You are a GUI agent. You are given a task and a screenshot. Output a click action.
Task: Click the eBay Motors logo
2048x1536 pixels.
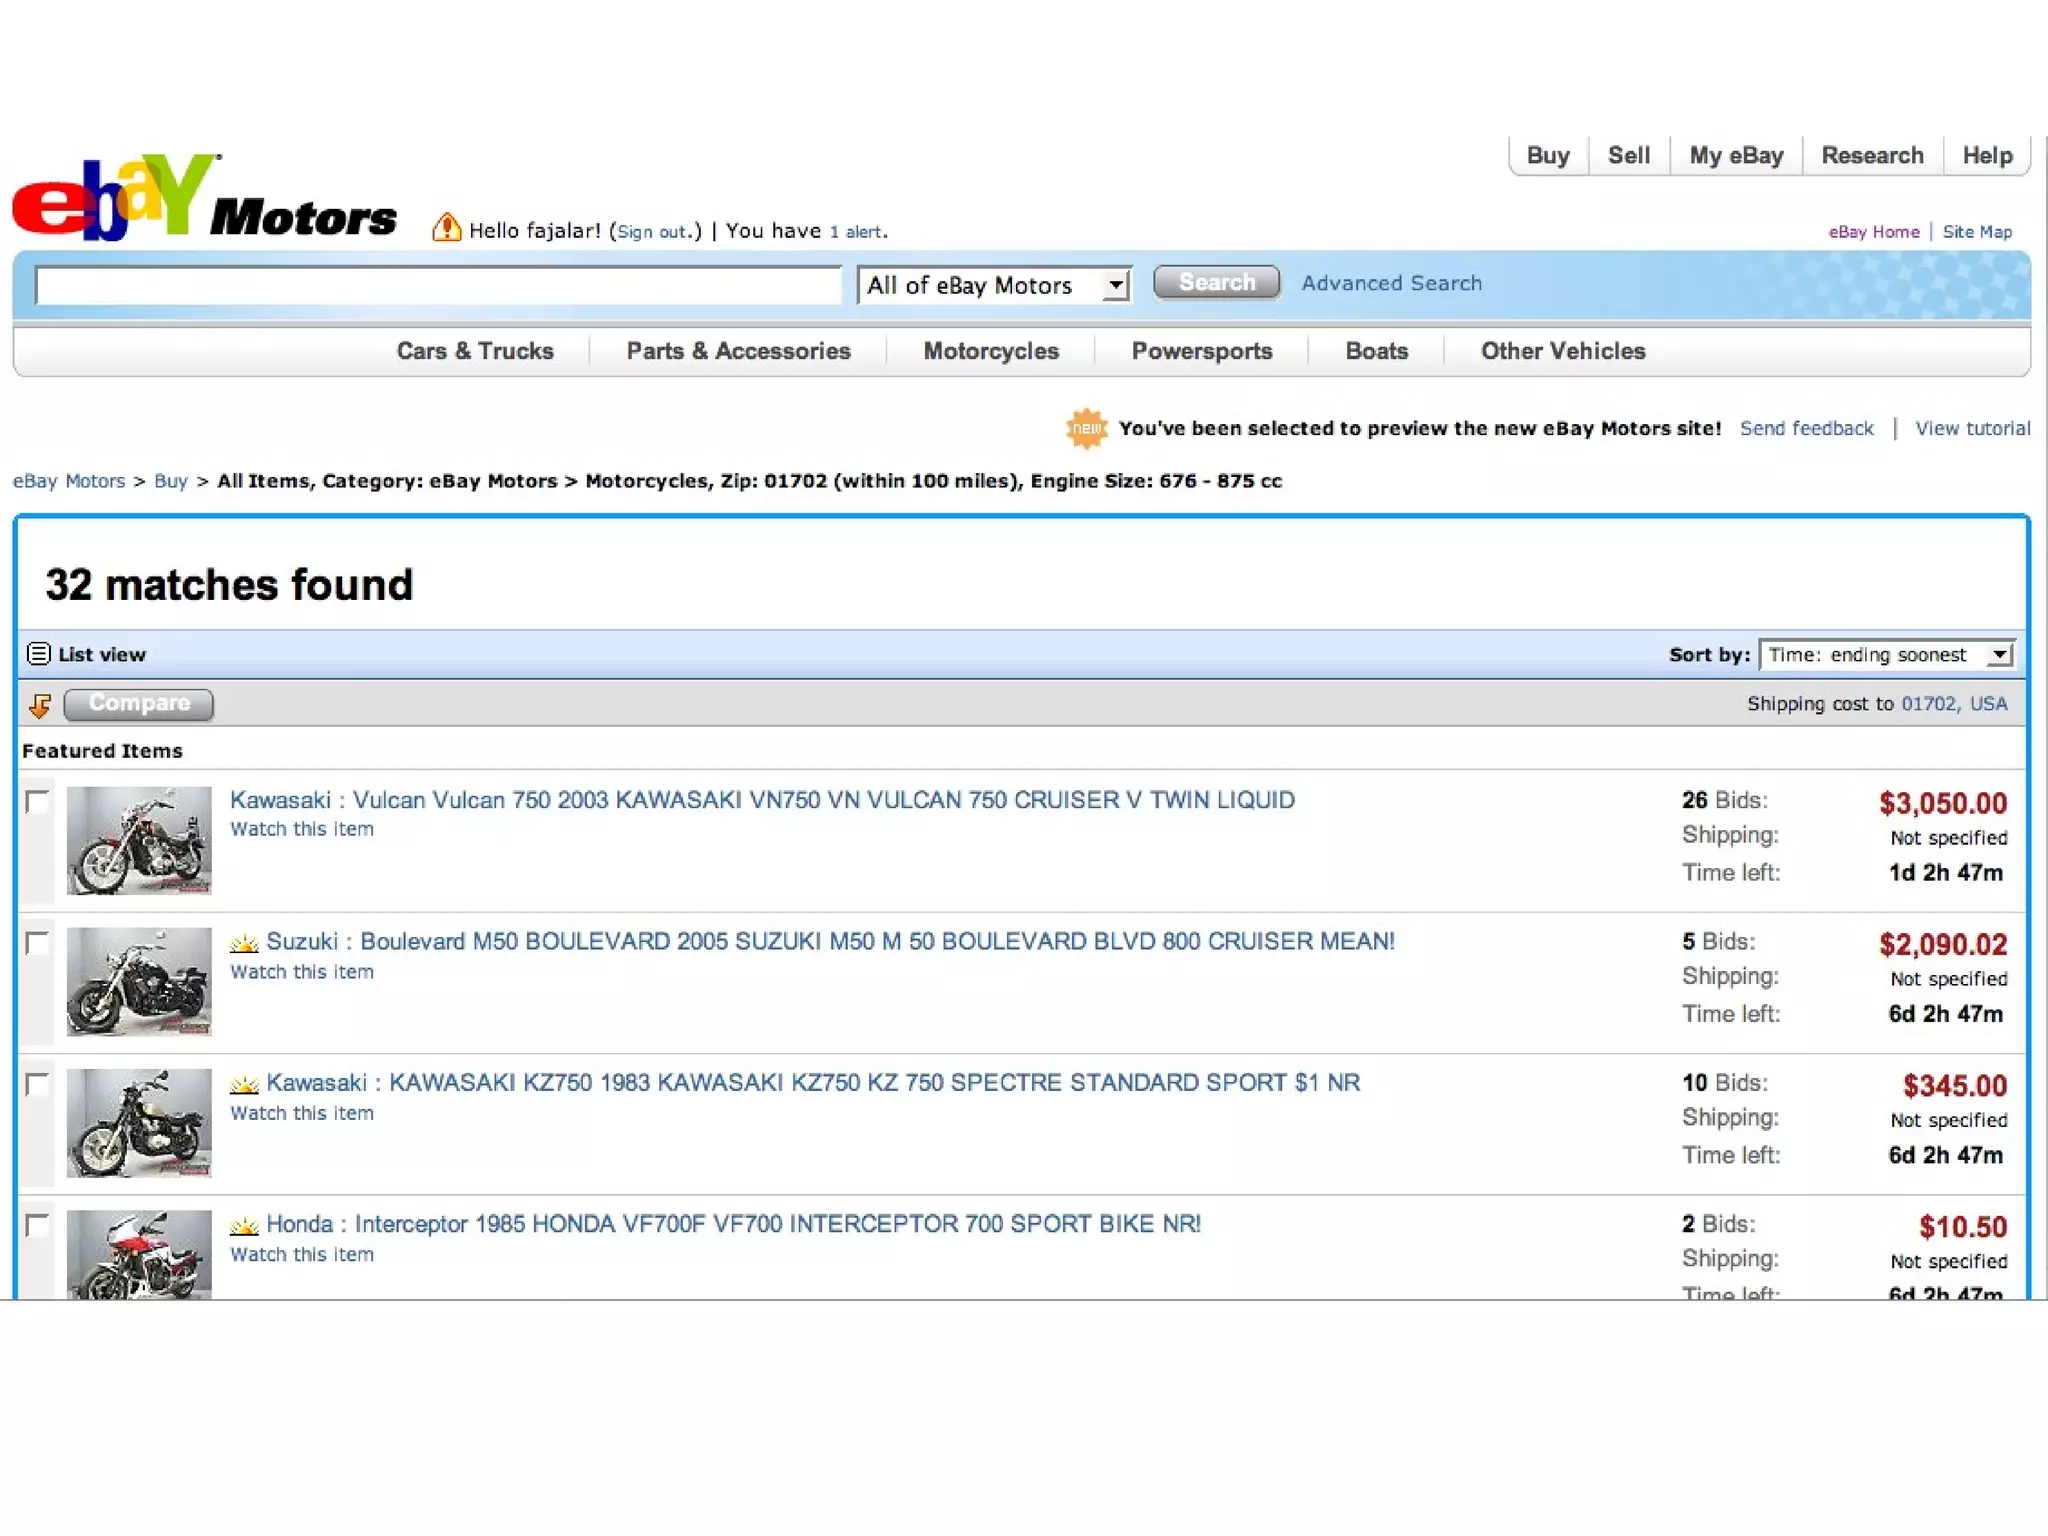point(204,198)
